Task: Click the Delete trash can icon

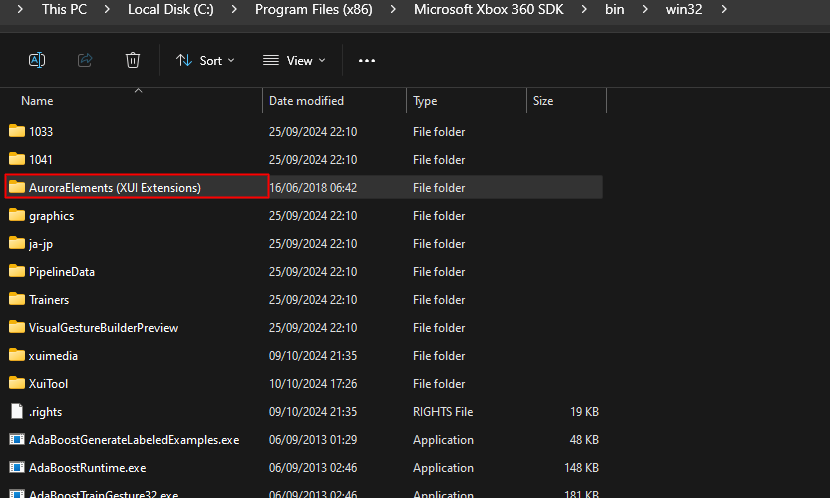Action: pos(133,60)
